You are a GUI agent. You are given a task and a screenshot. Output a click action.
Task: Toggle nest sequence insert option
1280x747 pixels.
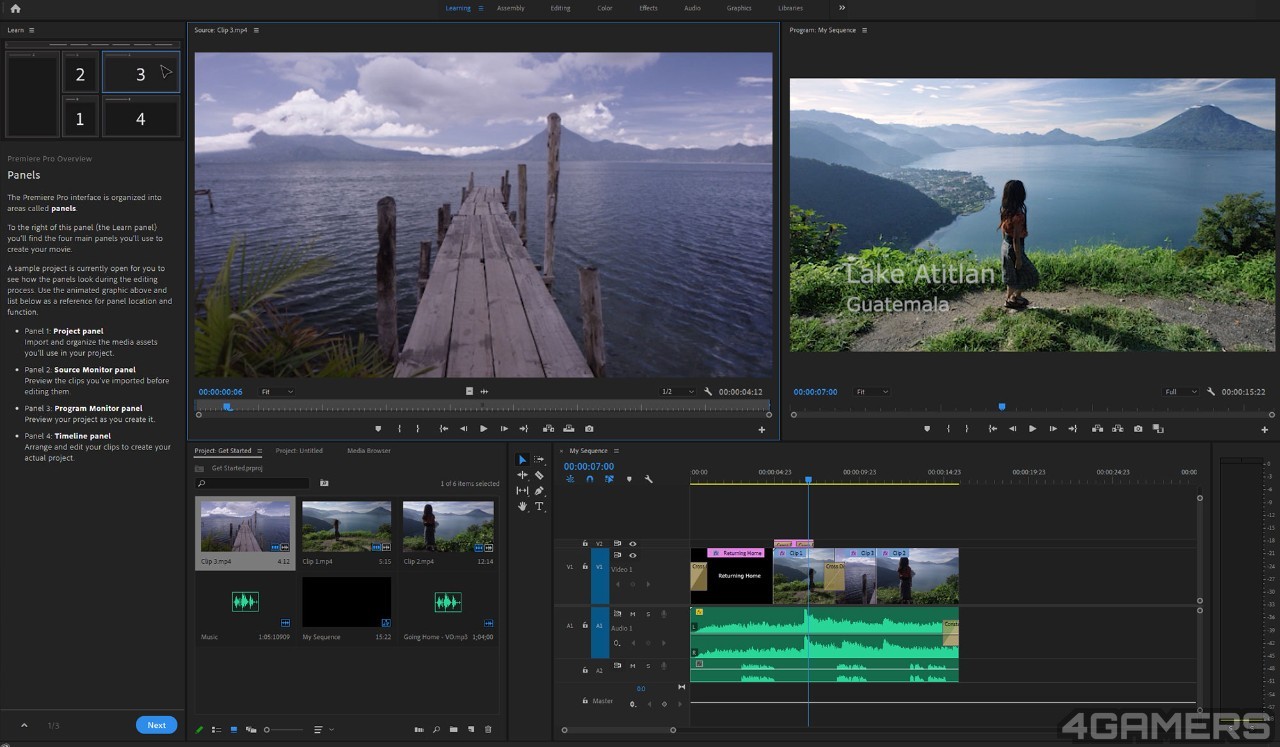pos(570,479)
